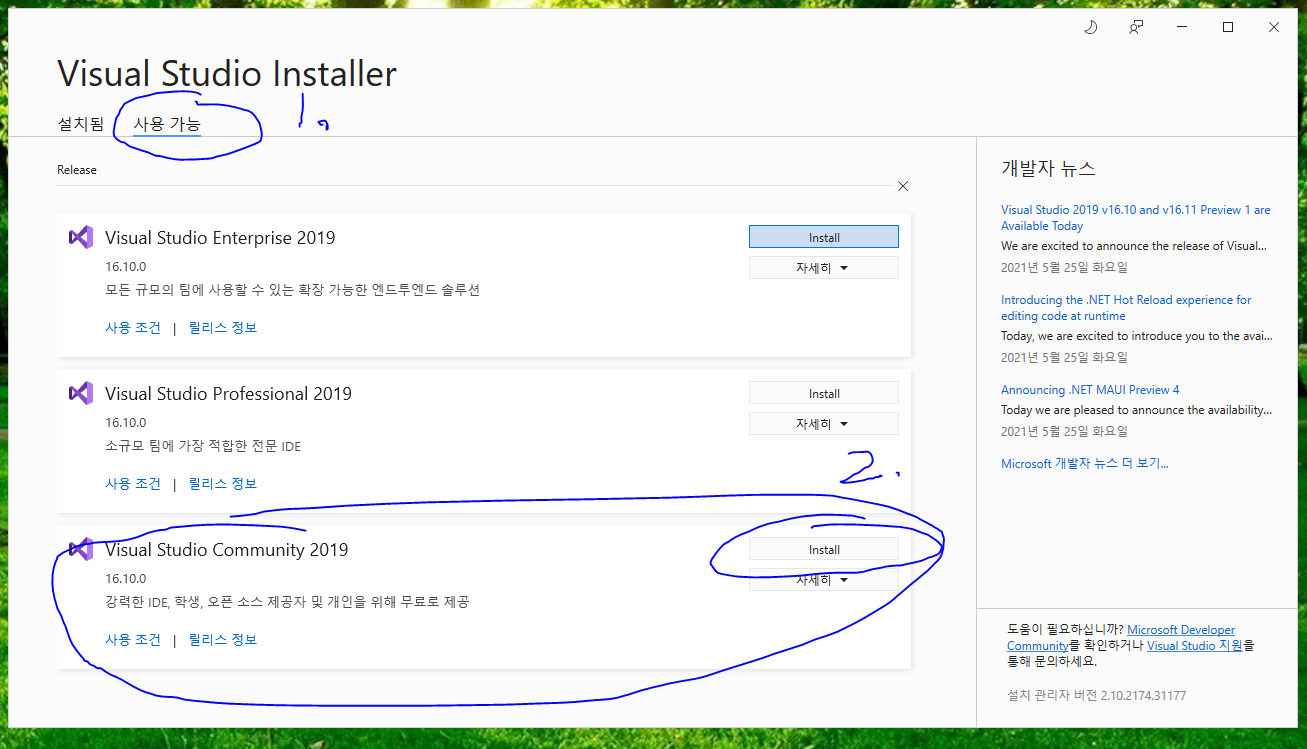Click the 개발자 뉴스 heading
This screenshot has width=1307, height=749.
coord(1048,169)
